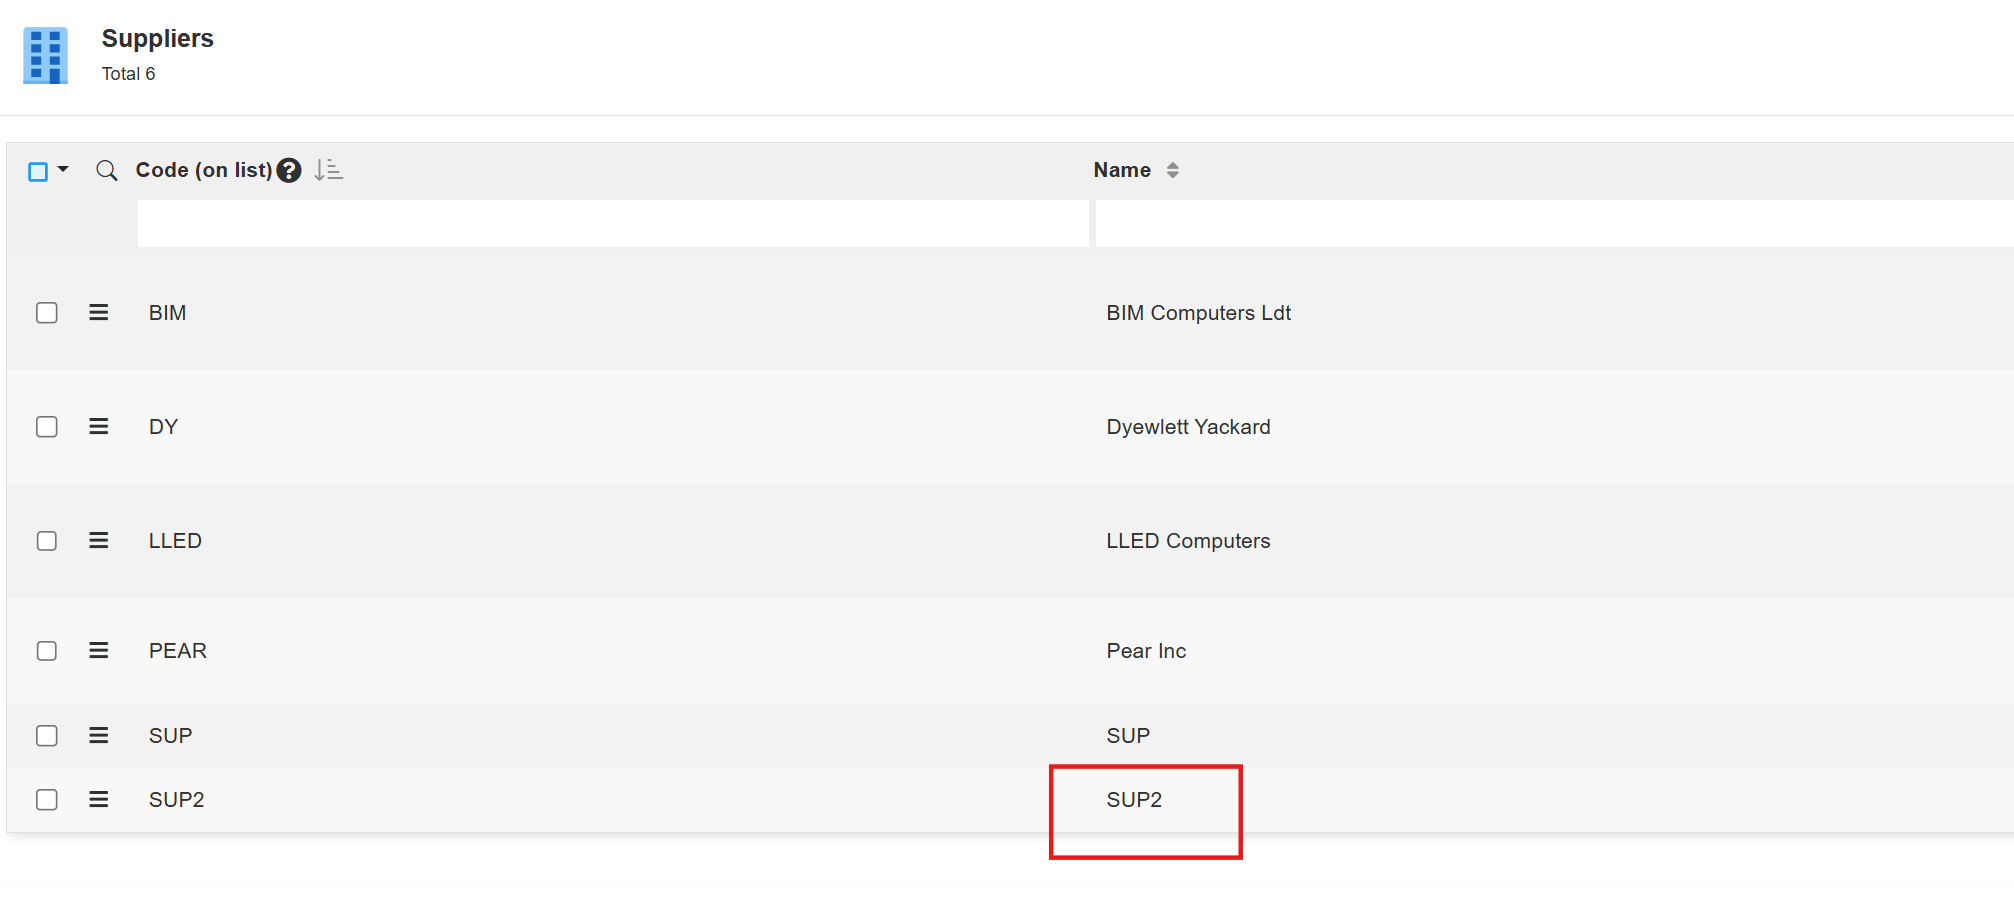Open the Pear Inc supplier entry
The width and height of the screenshot is (2014, 910).
[1145, 651]
